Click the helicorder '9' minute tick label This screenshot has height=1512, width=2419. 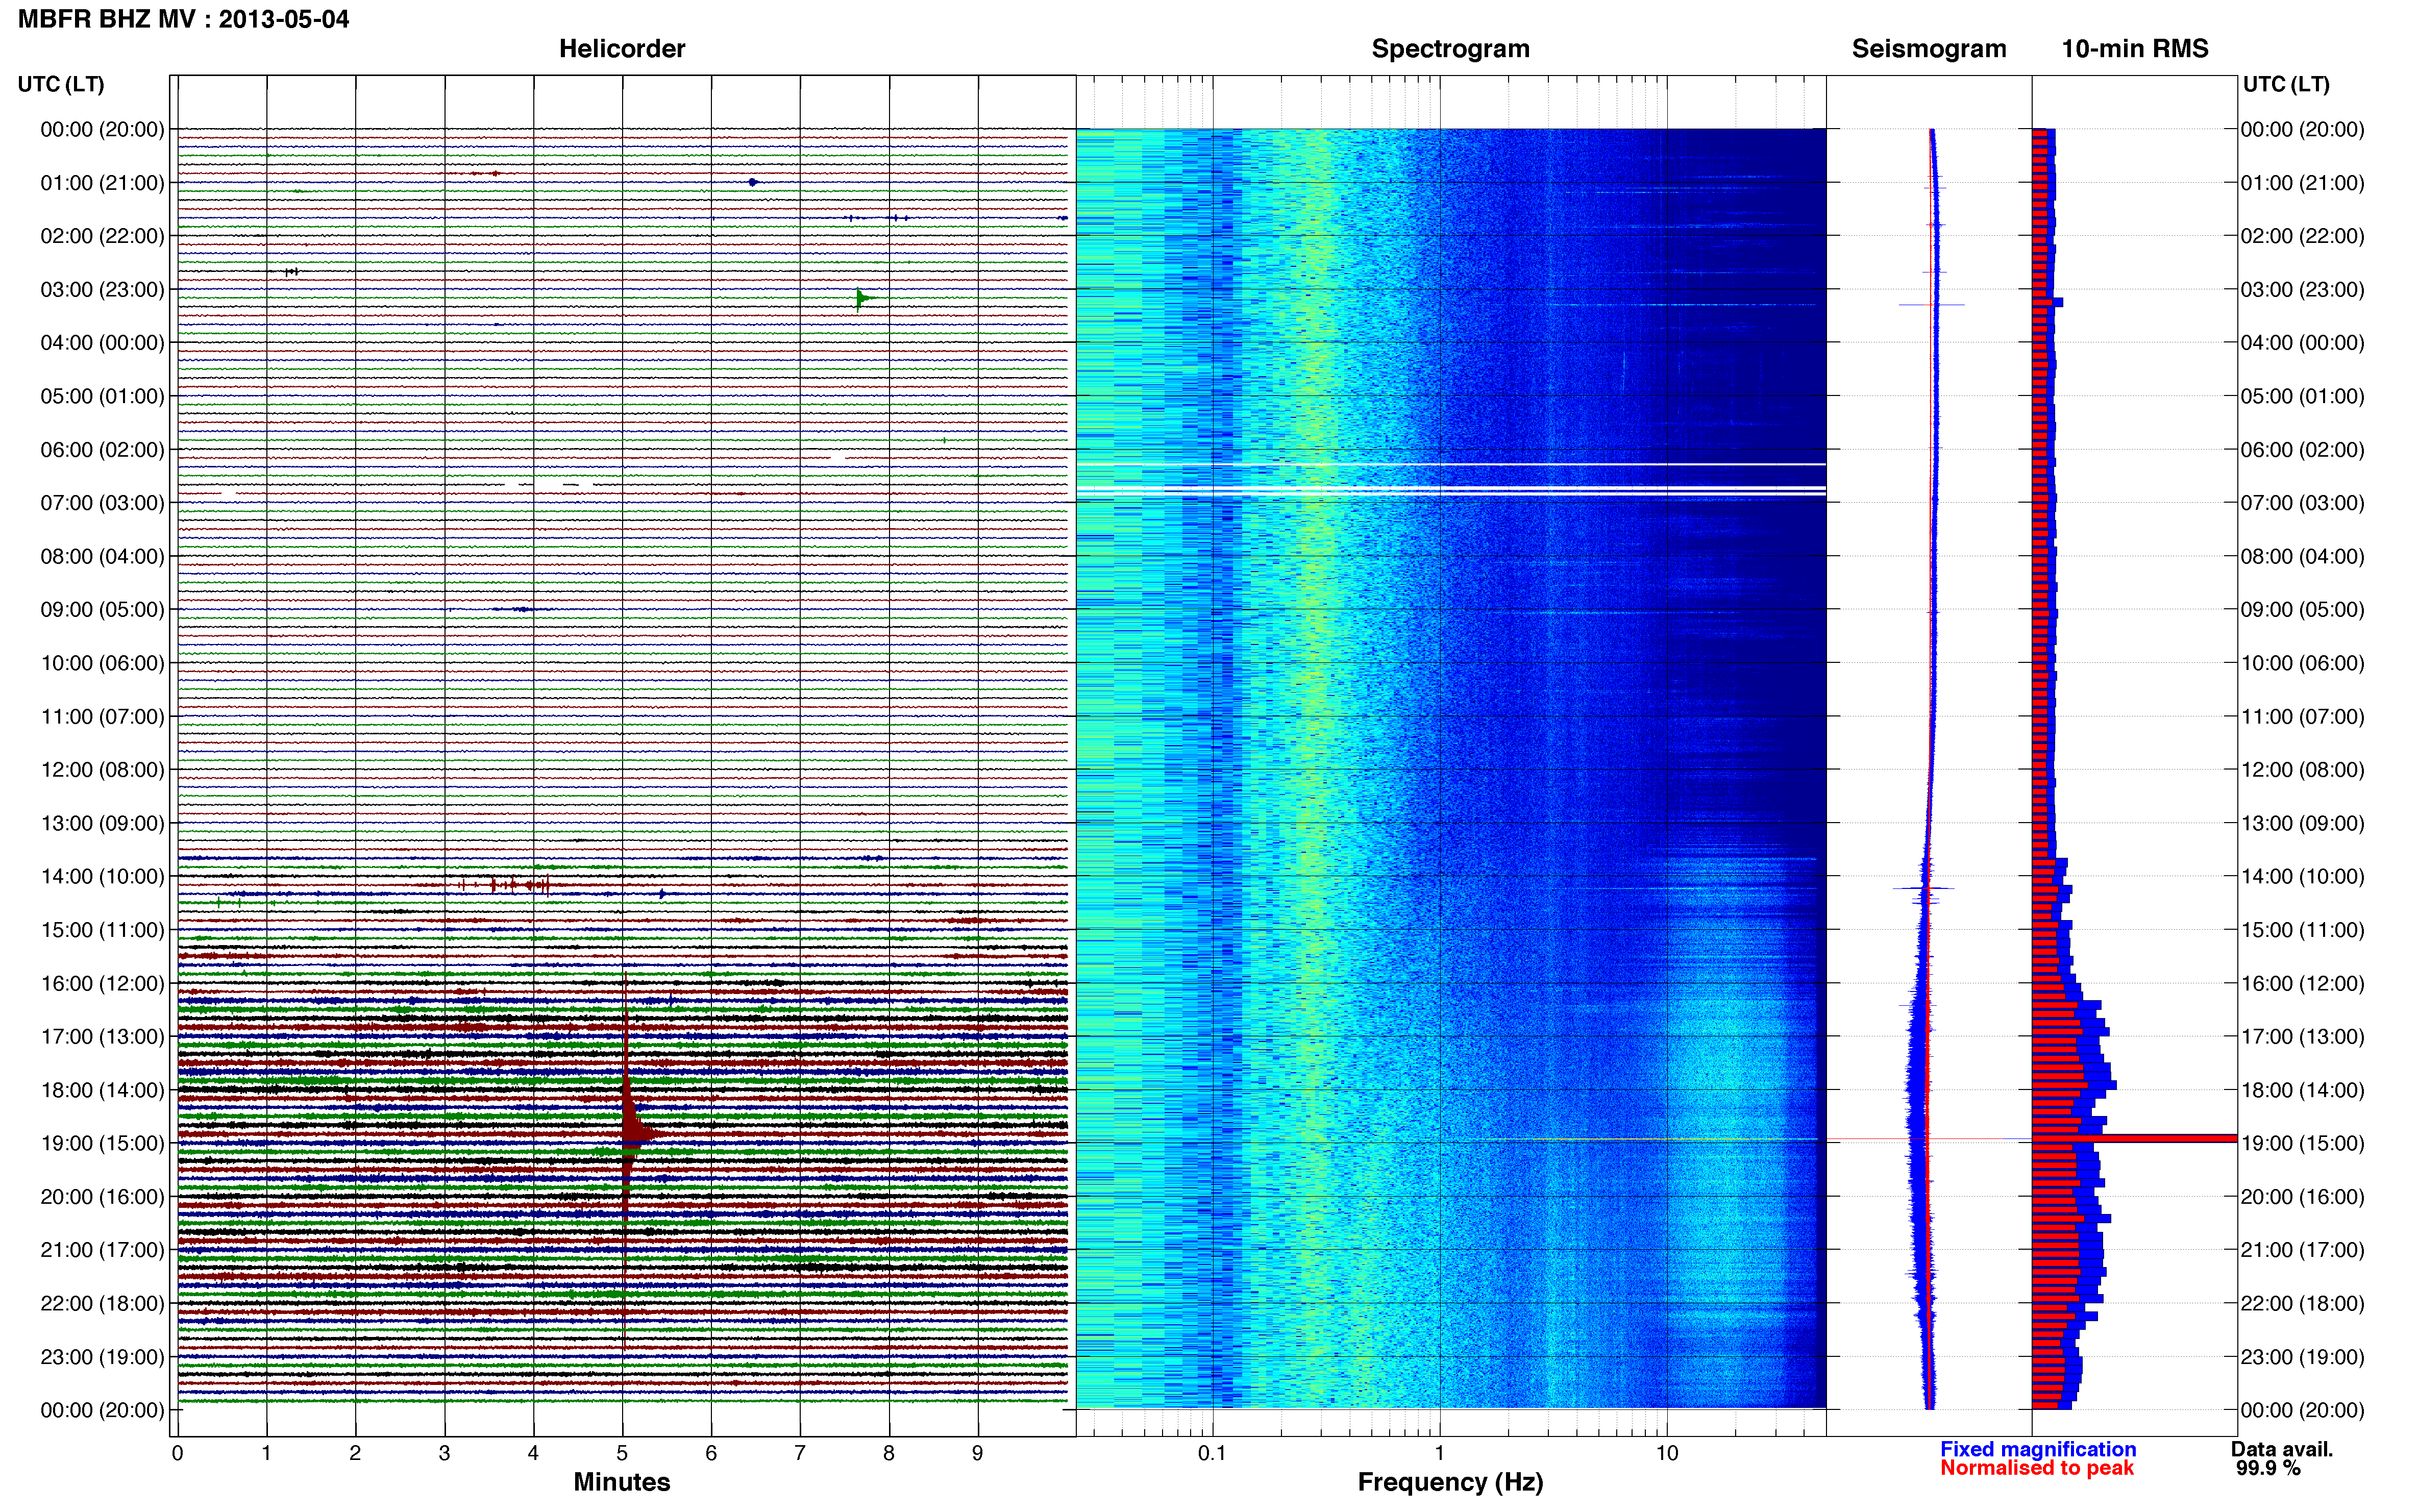(x=977, y=1453)
